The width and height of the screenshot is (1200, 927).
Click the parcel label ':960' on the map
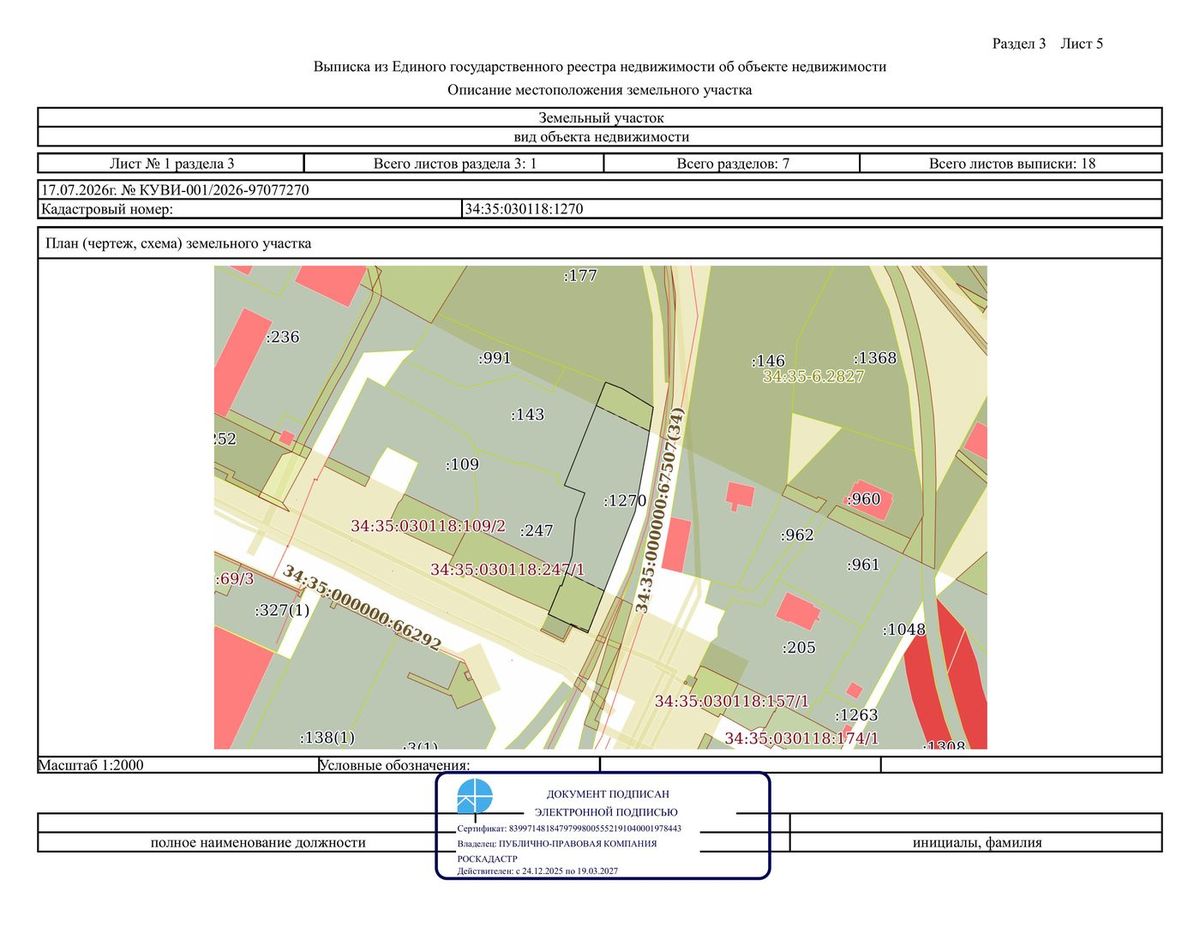coord(863,499)
